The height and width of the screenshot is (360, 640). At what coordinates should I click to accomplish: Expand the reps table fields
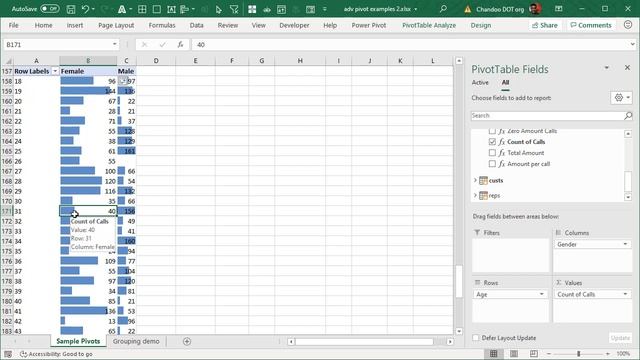click(x=475, y=195)
